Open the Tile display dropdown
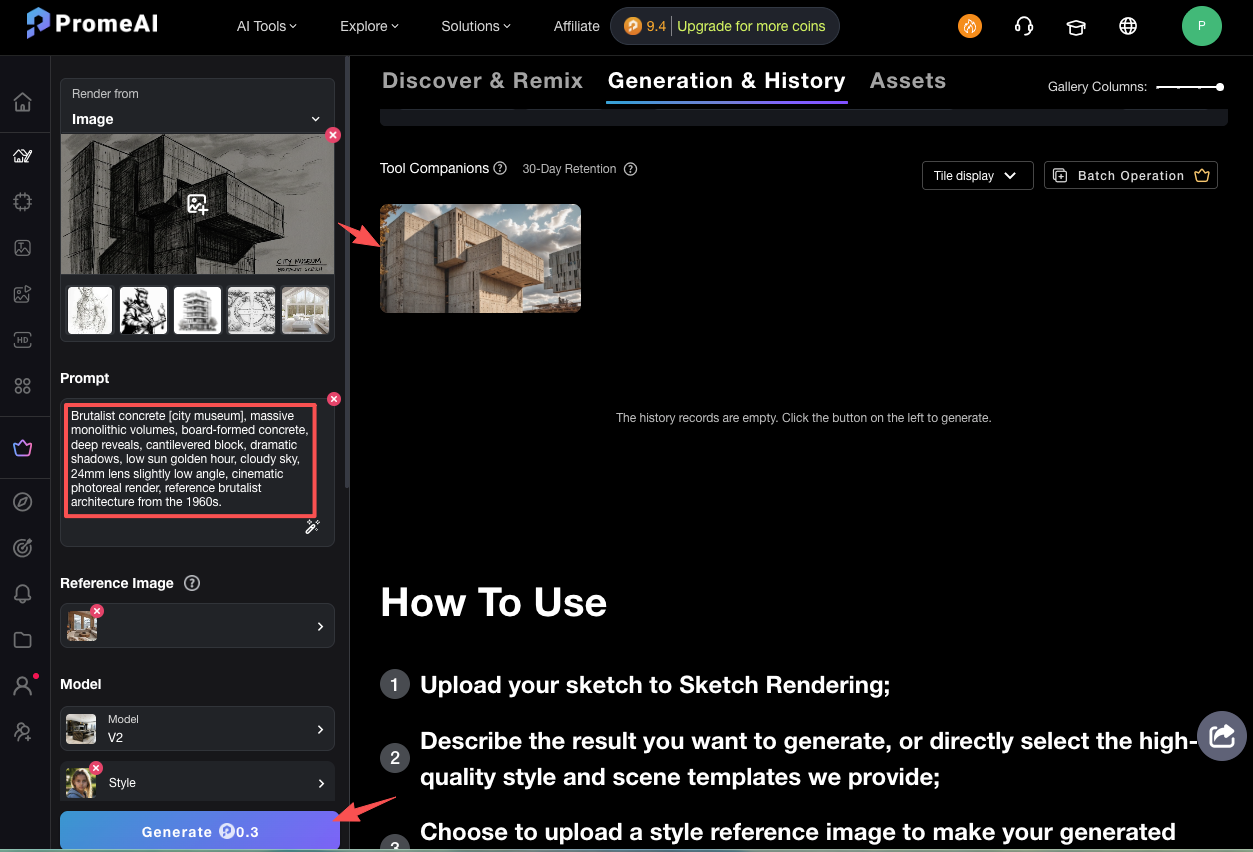 [977, 175]
